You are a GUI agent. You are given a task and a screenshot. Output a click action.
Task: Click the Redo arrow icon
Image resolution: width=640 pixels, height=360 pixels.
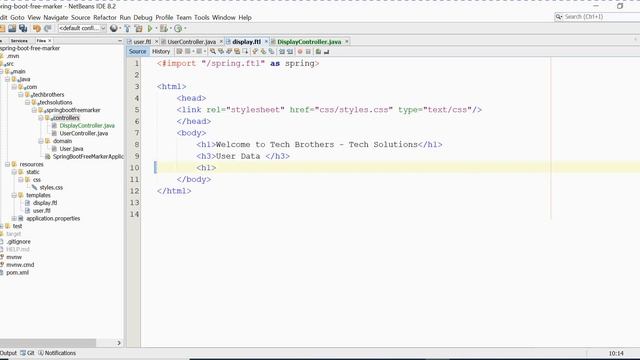48,28
